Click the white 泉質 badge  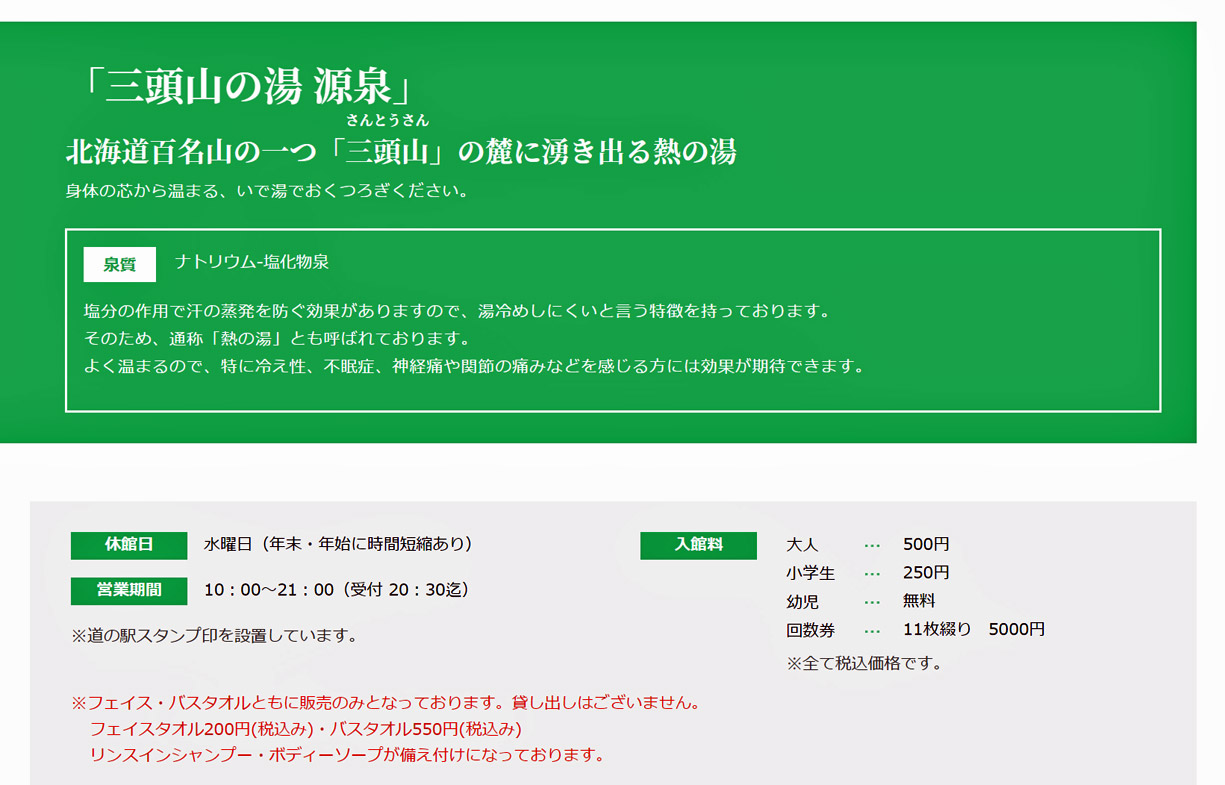[119, 265]
